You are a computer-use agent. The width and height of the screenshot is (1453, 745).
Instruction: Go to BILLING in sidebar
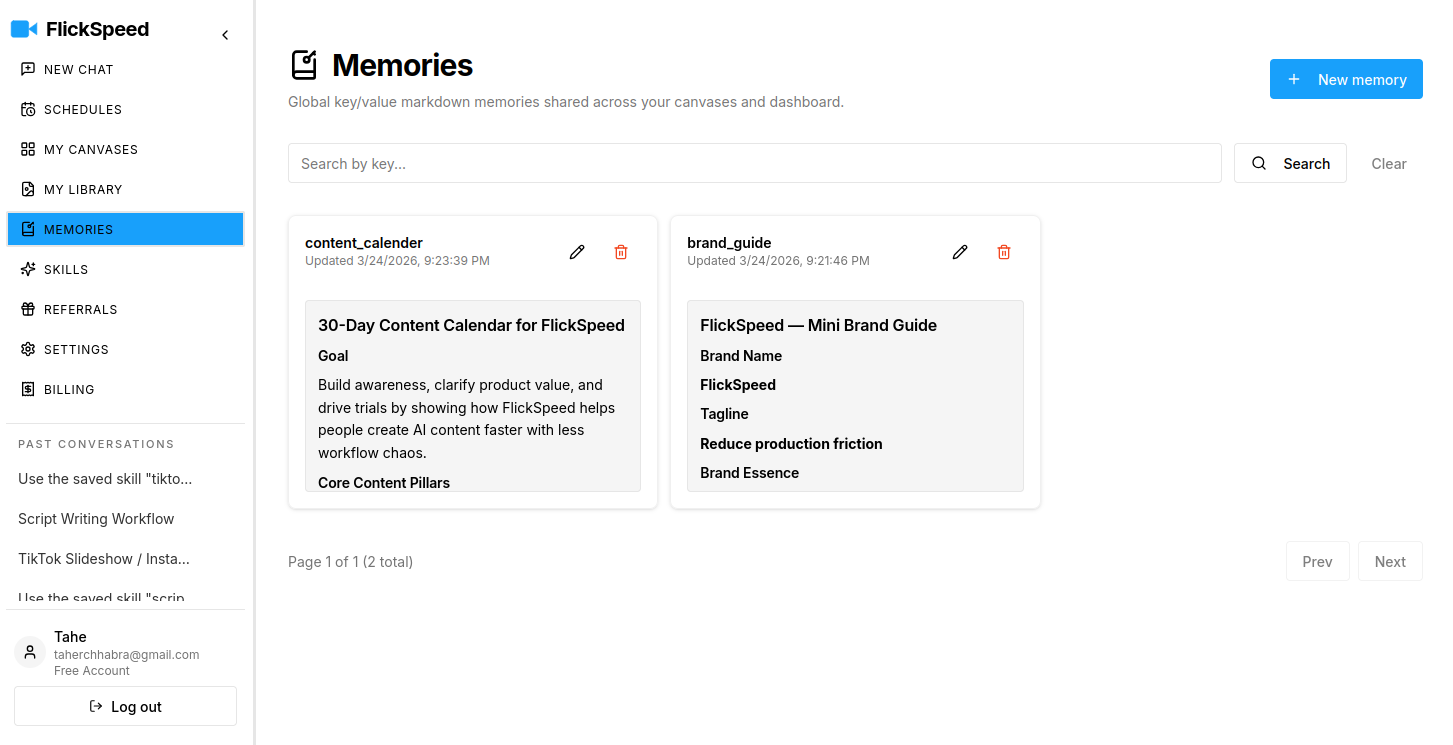125,389
